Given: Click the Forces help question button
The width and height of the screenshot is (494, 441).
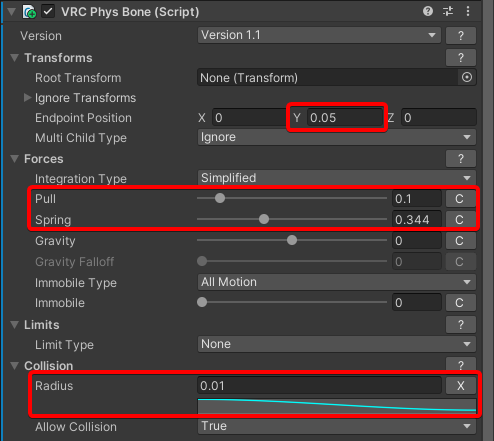Looking at the screenshot, I should pos(461,159).
